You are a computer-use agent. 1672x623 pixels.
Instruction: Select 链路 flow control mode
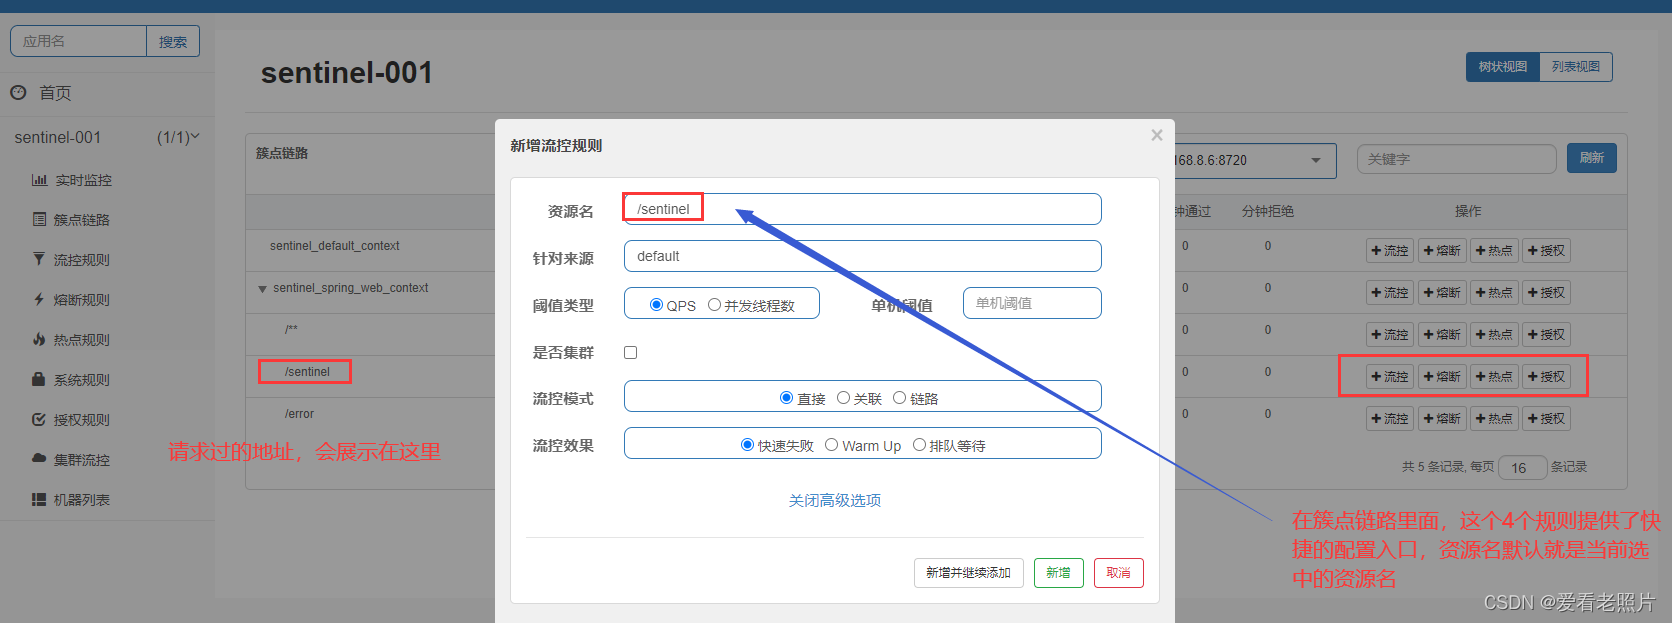(x=899, y=398)
